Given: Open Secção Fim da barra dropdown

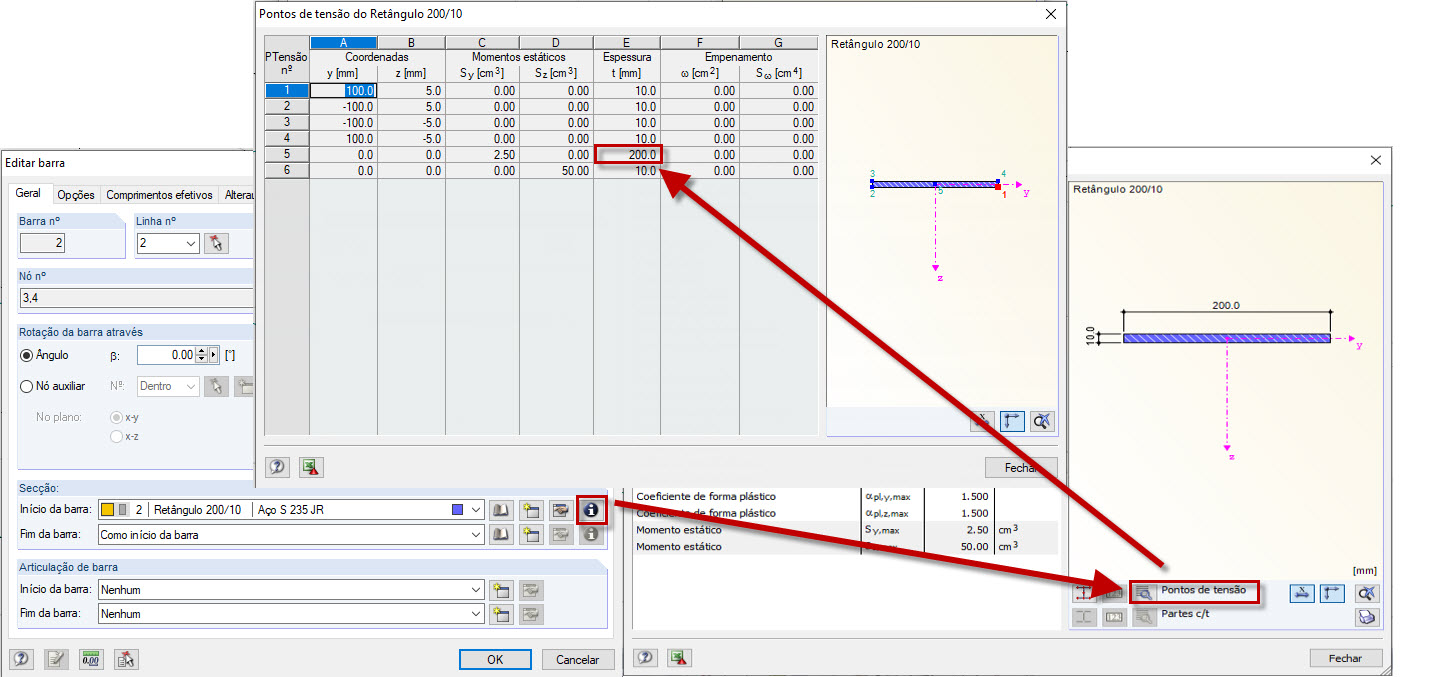Looking at the screenshot, I should (x=476, y=535).
